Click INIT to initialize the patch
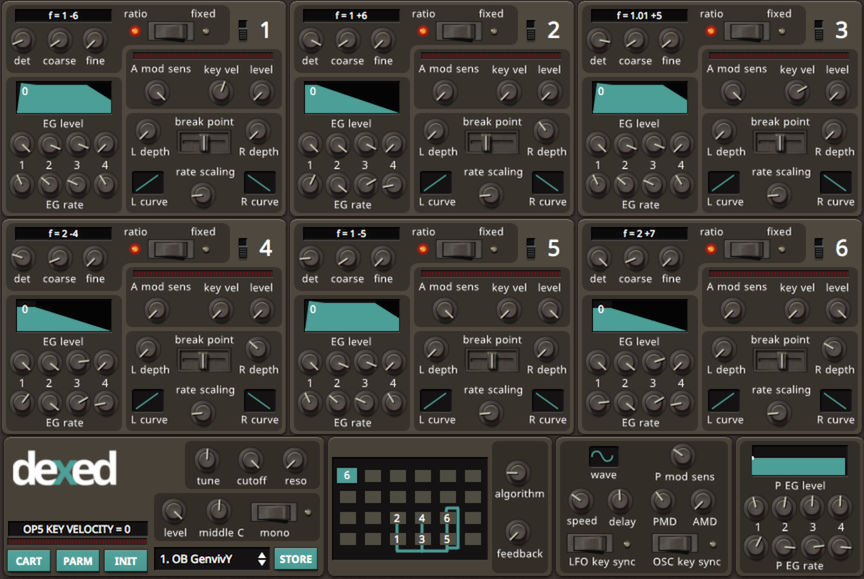864x579 pixels. pos(126,561)
